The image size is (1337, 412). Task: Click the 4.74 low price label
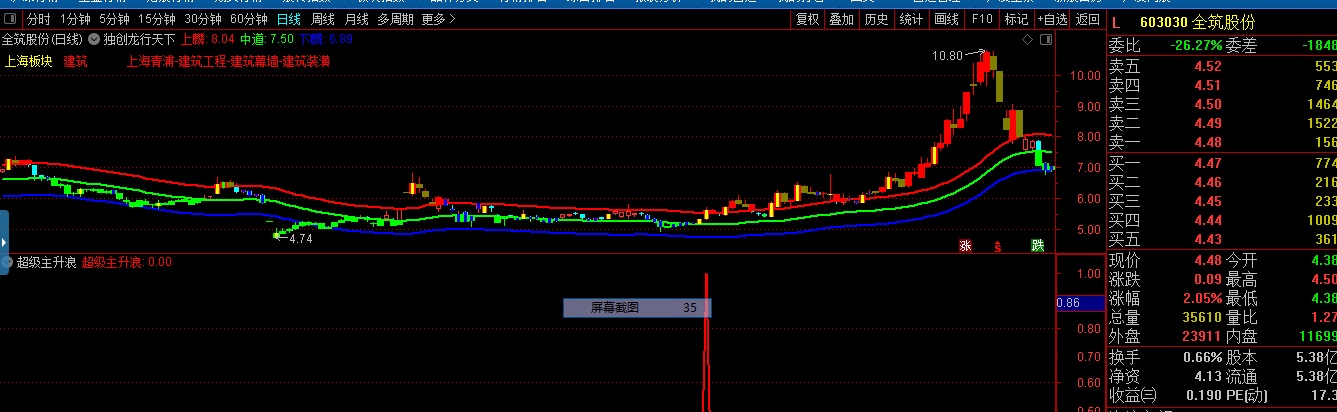301,239
